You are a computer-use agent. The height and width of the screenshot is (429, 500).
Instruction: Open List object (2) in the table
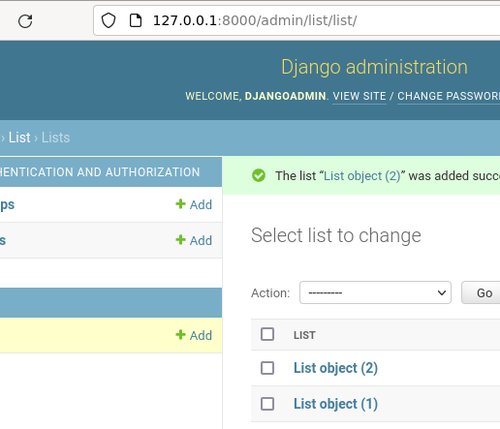point(336,368)
